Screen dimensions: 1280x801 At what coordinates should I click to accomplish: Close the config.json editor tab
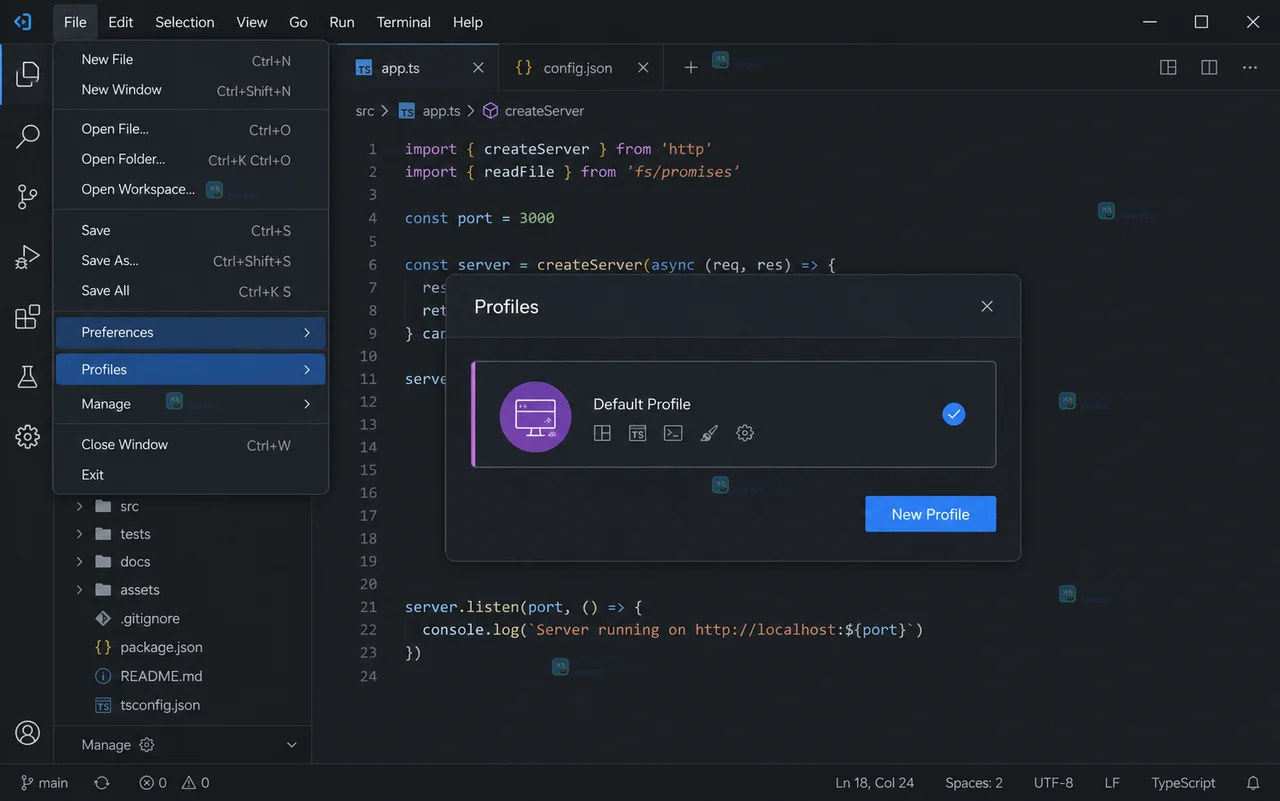point(643,68)
